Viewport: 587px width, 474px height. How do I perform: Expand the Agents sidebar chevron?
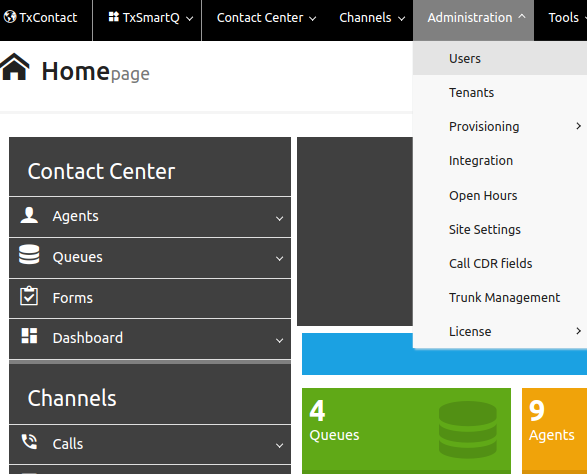(x=279, y=218)
